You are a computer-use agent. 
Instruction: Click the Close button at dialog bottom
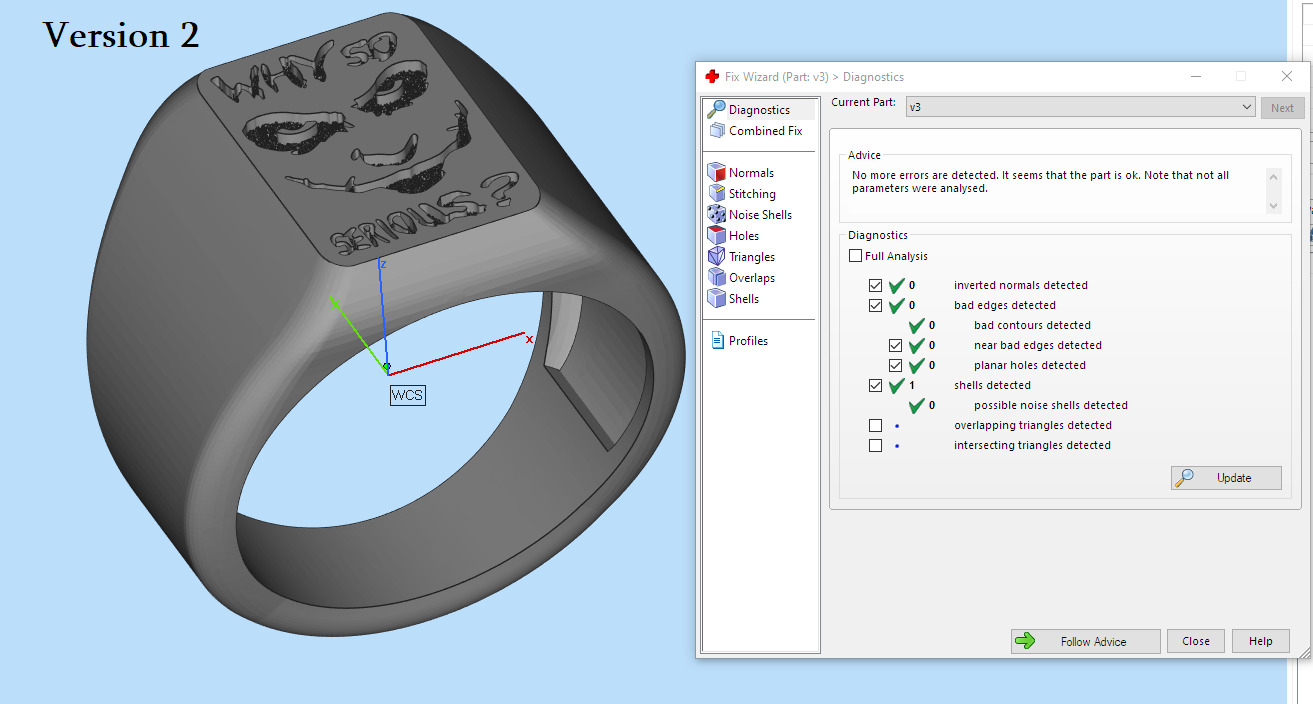(1196, 642)
